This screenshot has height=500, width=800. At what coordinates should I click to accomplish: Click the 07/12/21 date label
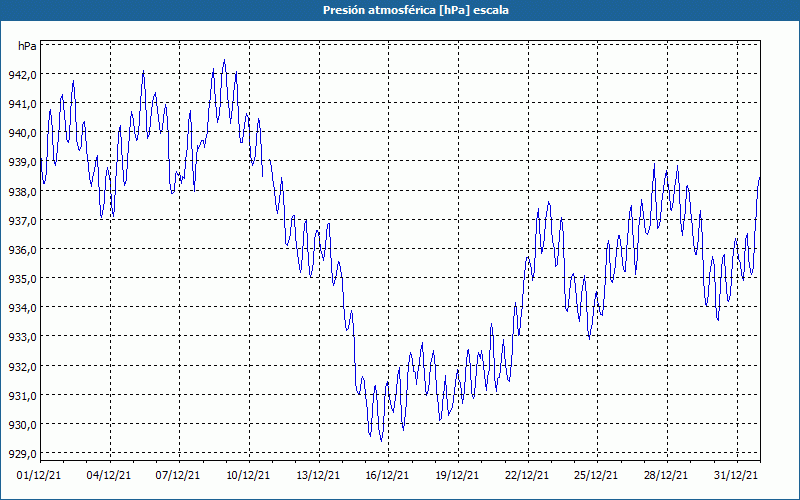[x=178, y=475]
